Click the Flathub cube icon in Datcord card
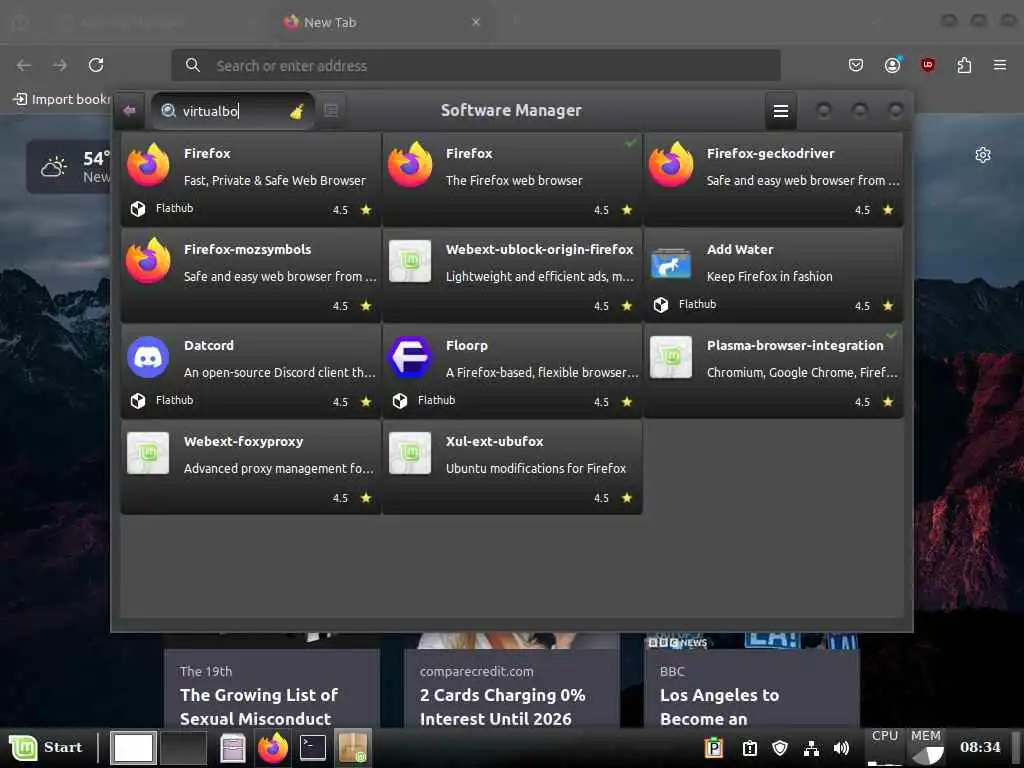The width and height of the screenshot is (1024, 768). 138,400
